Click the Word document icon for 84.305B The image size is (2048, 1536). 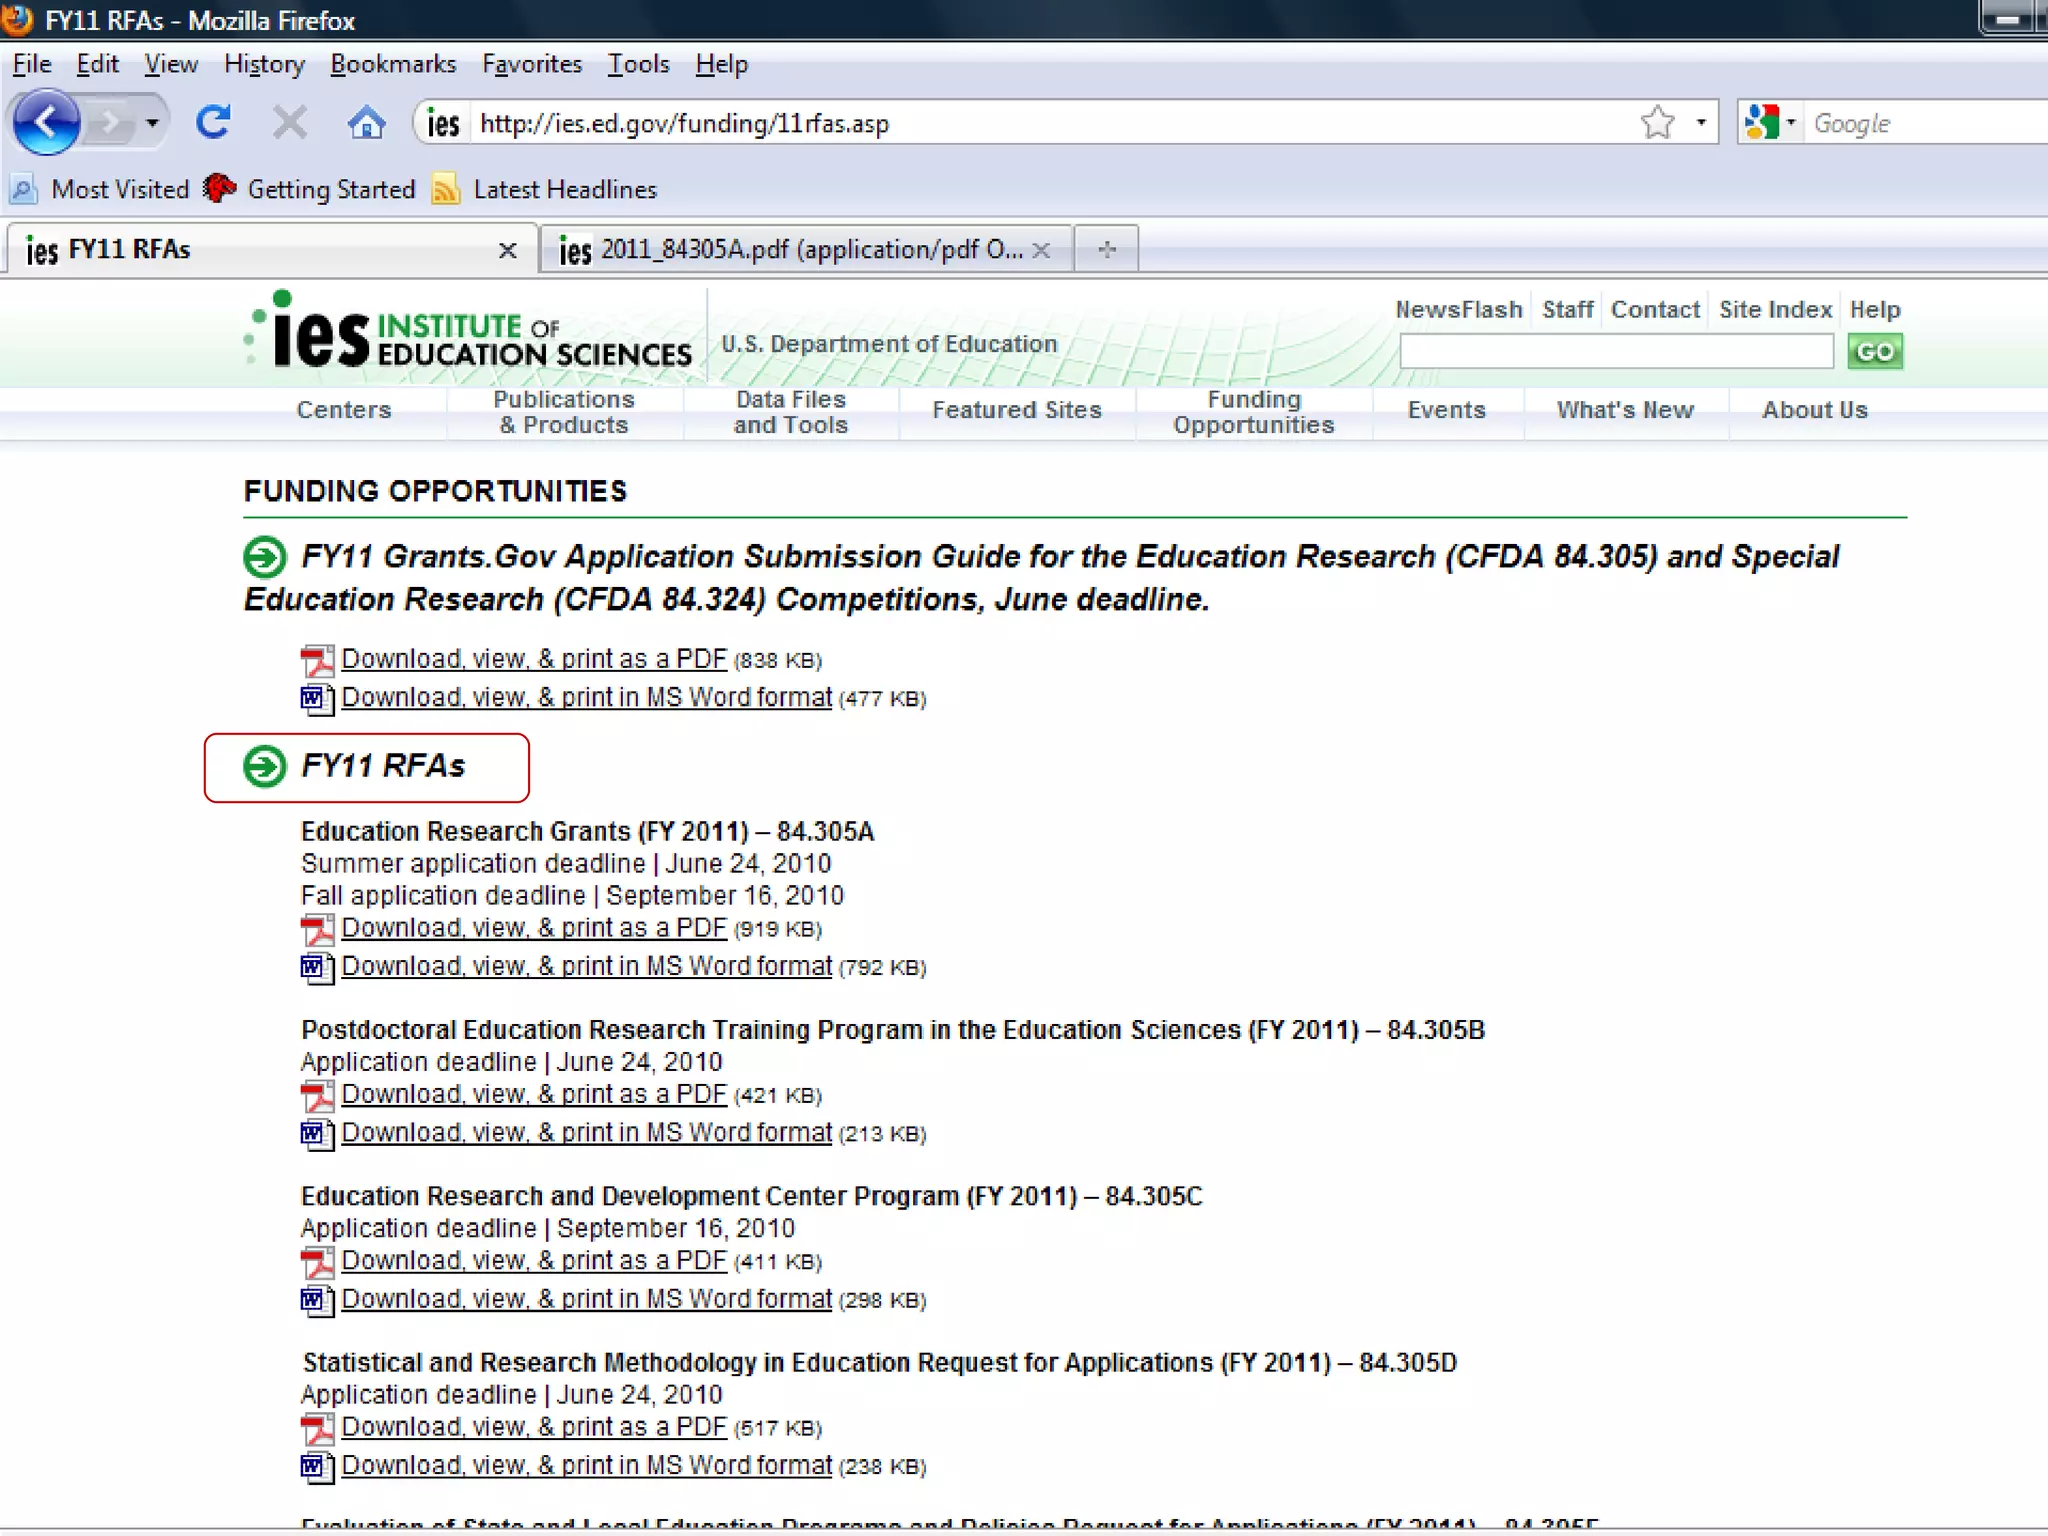pyautogui.click(x=317, y=1134)
